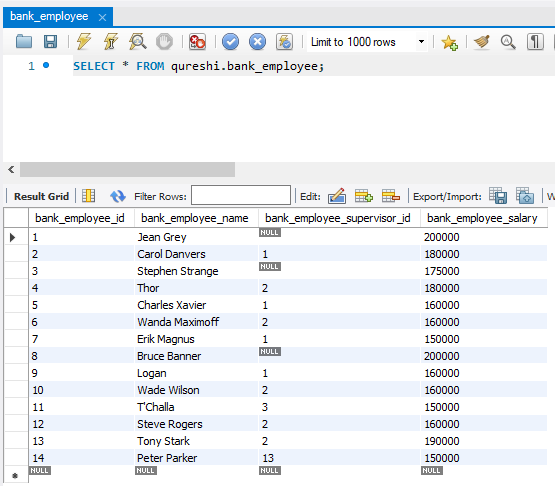This screenshot has height=486, width=555.
Task: Click the Thor name cell
Action: click(196, 288)
